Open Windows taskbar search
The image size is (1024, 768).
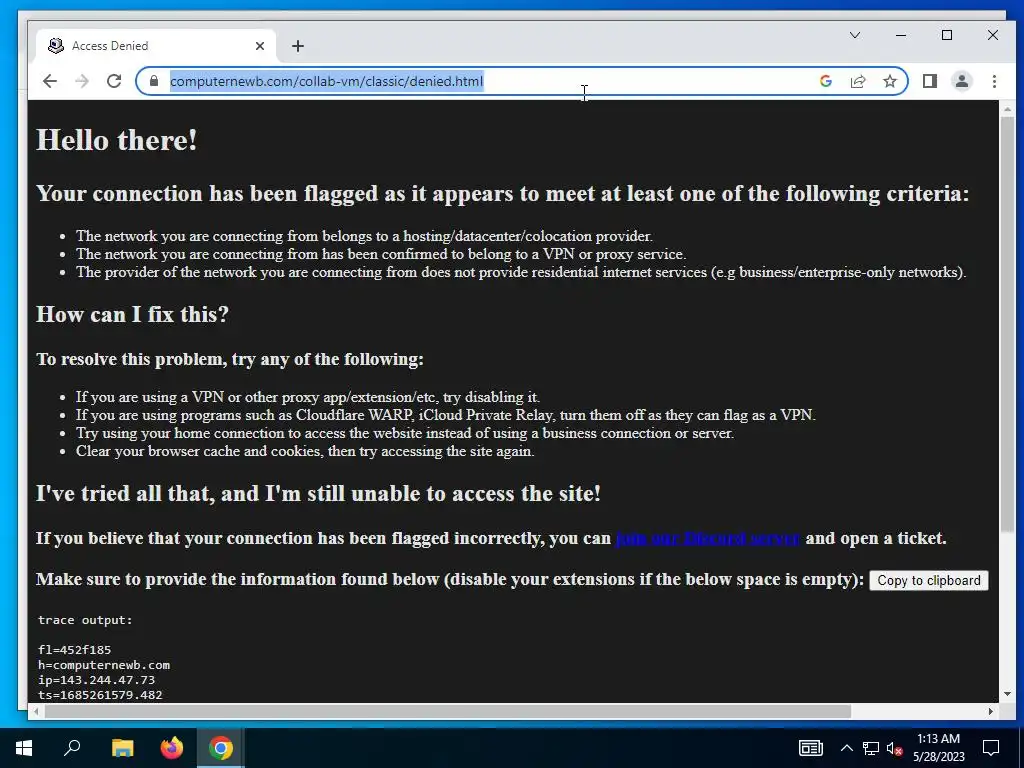click(72, 748)
